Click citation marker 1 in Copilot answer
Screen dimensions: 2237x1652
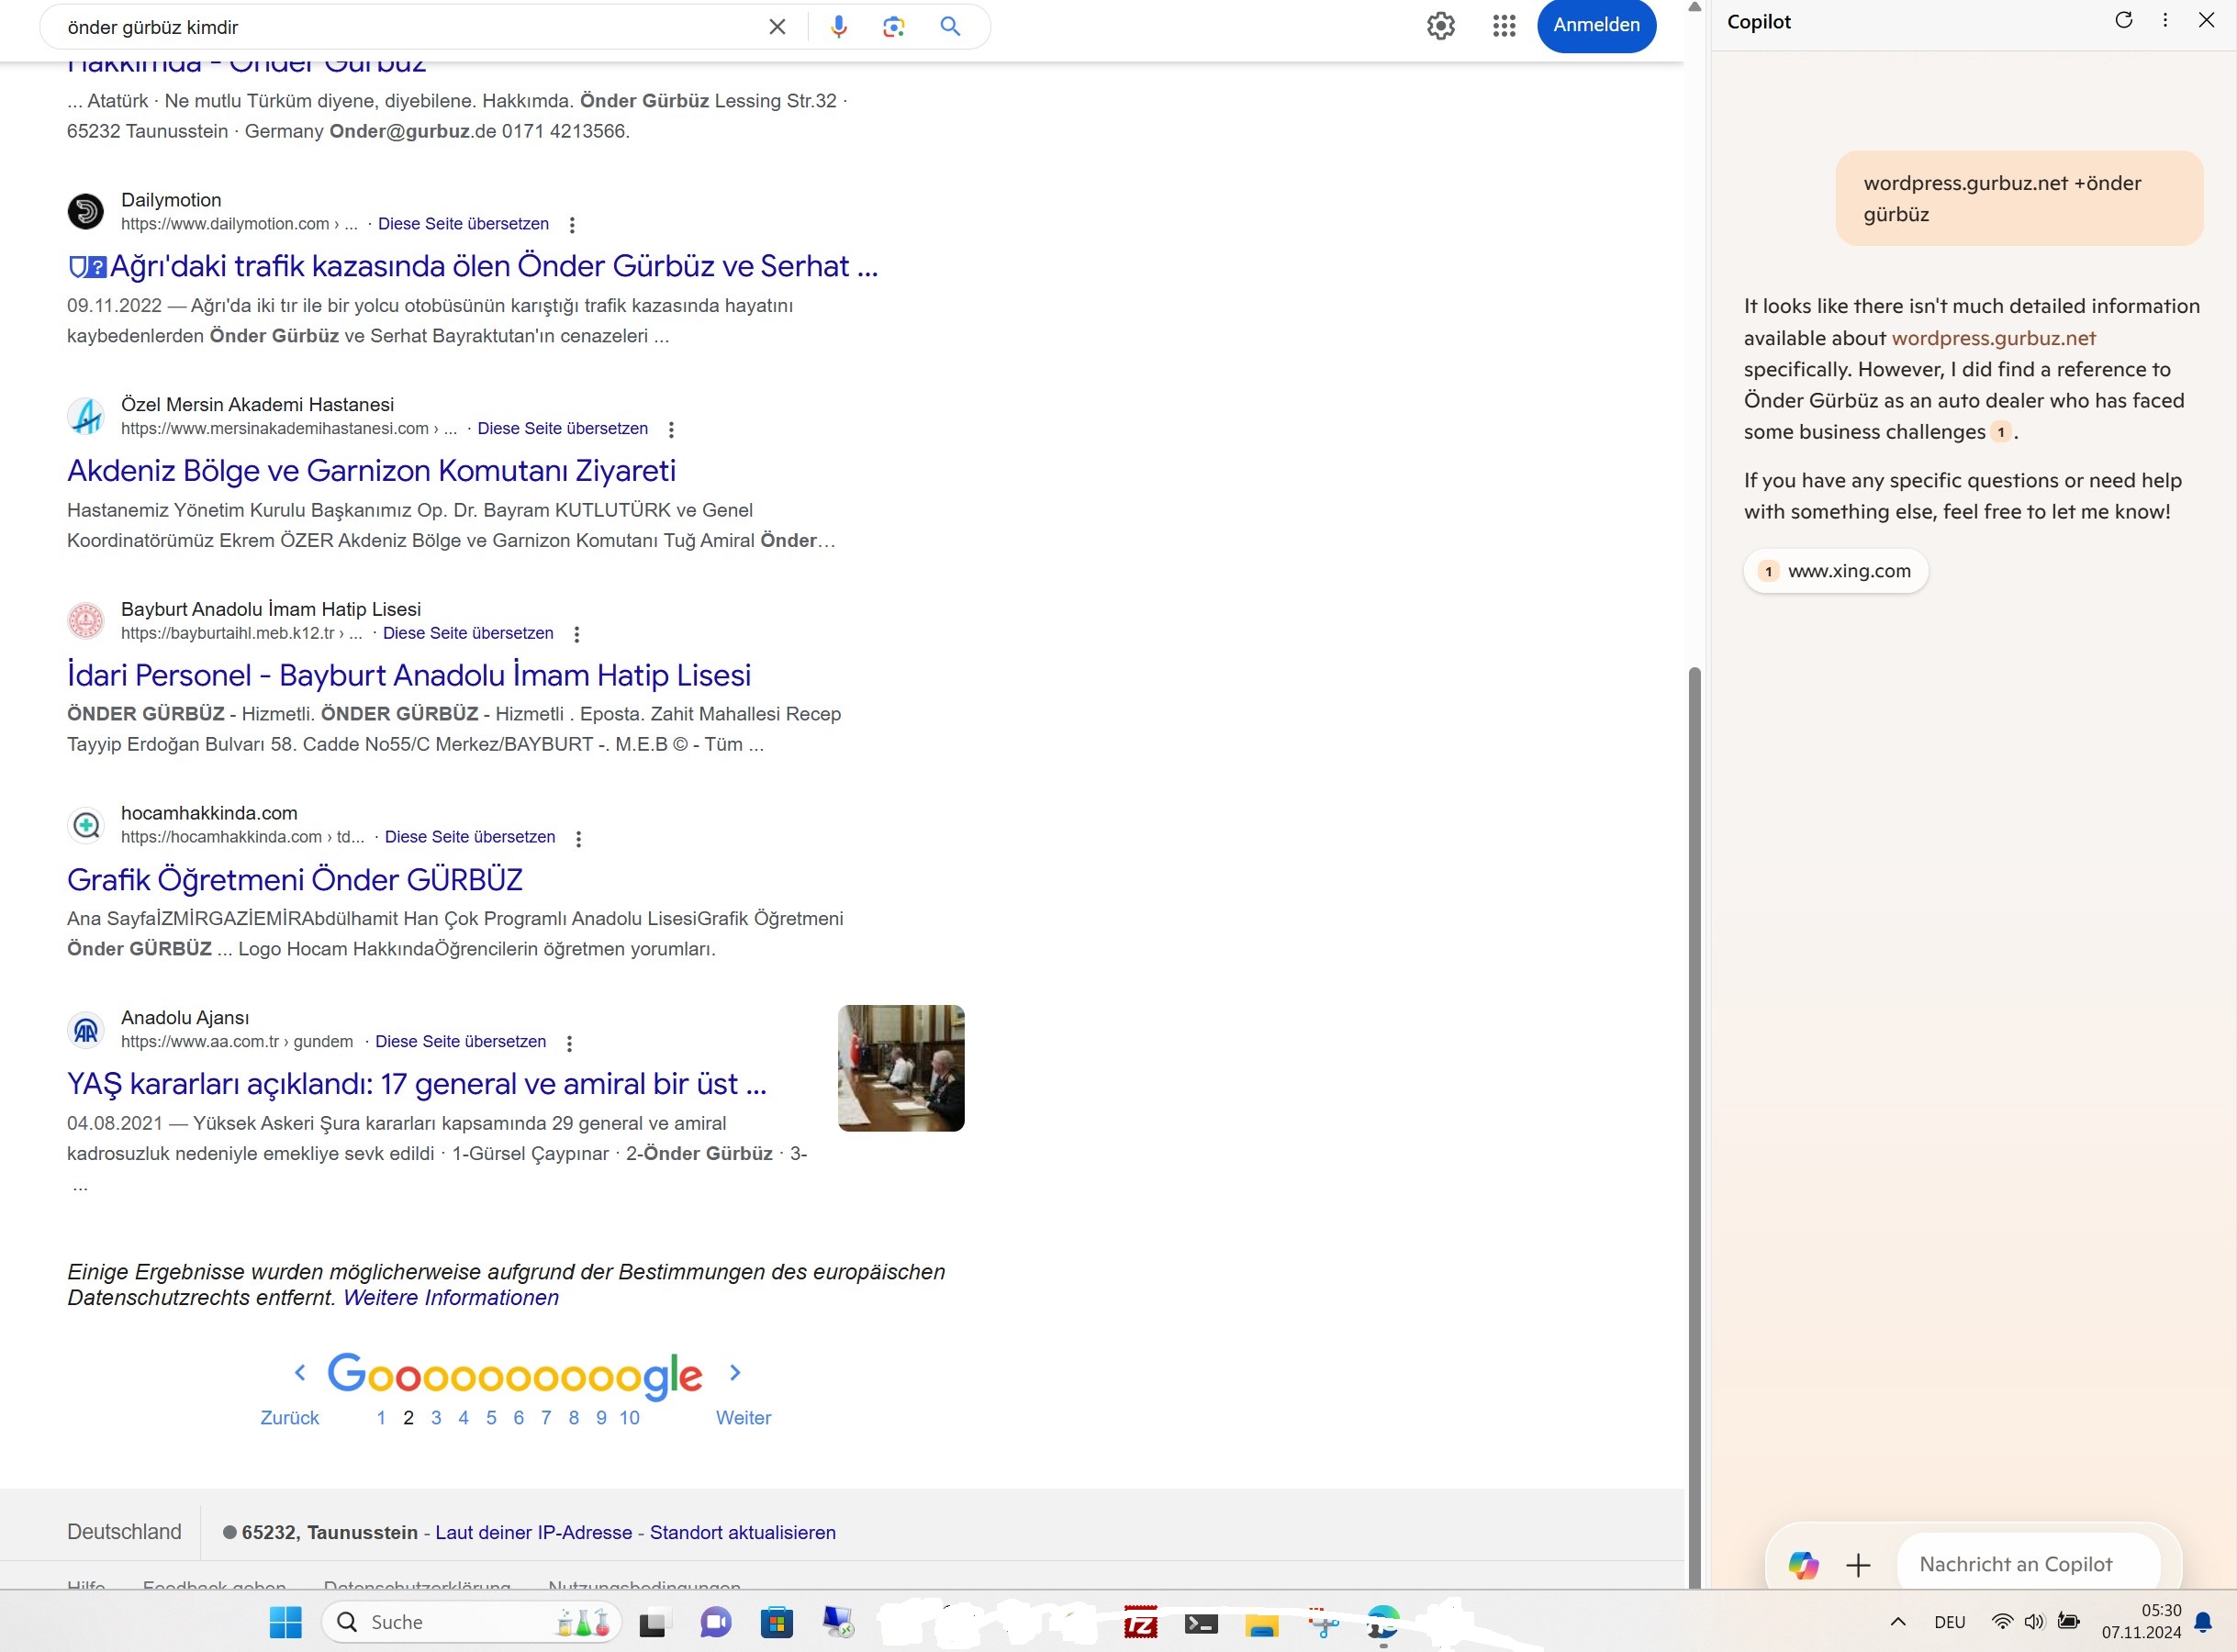point(2000,433)
